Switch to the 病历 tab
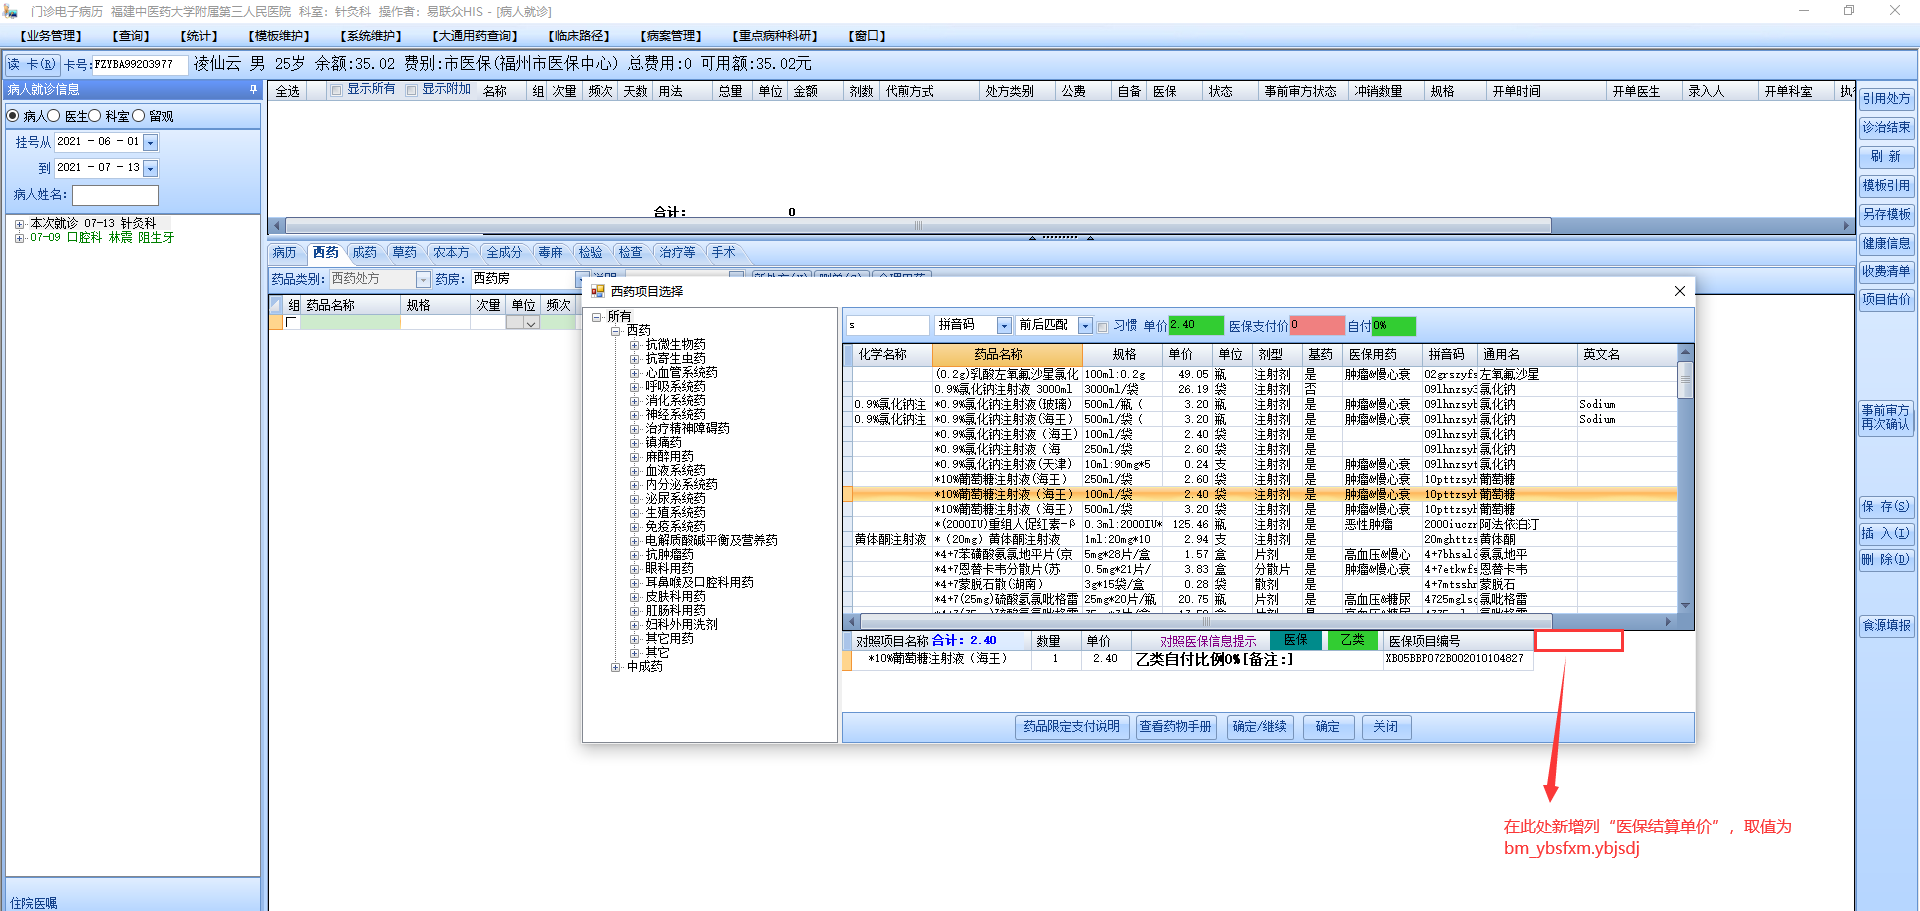The width and height of the screenshot is (1920, 911). (x=285, y=253)
